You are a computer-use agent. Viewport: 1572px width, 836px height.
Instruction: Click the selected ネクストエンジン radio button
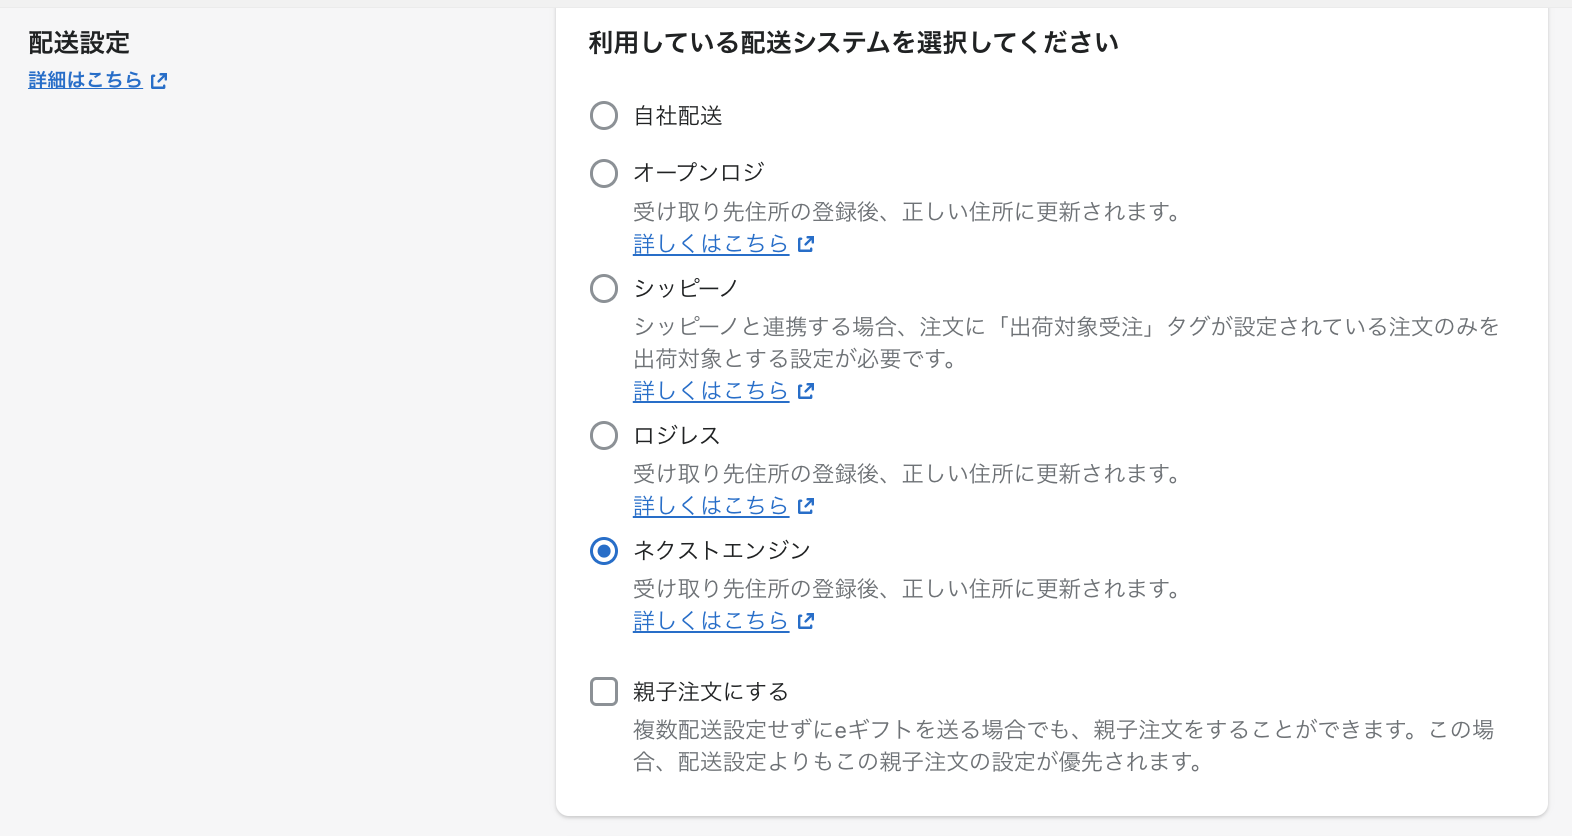604,551
